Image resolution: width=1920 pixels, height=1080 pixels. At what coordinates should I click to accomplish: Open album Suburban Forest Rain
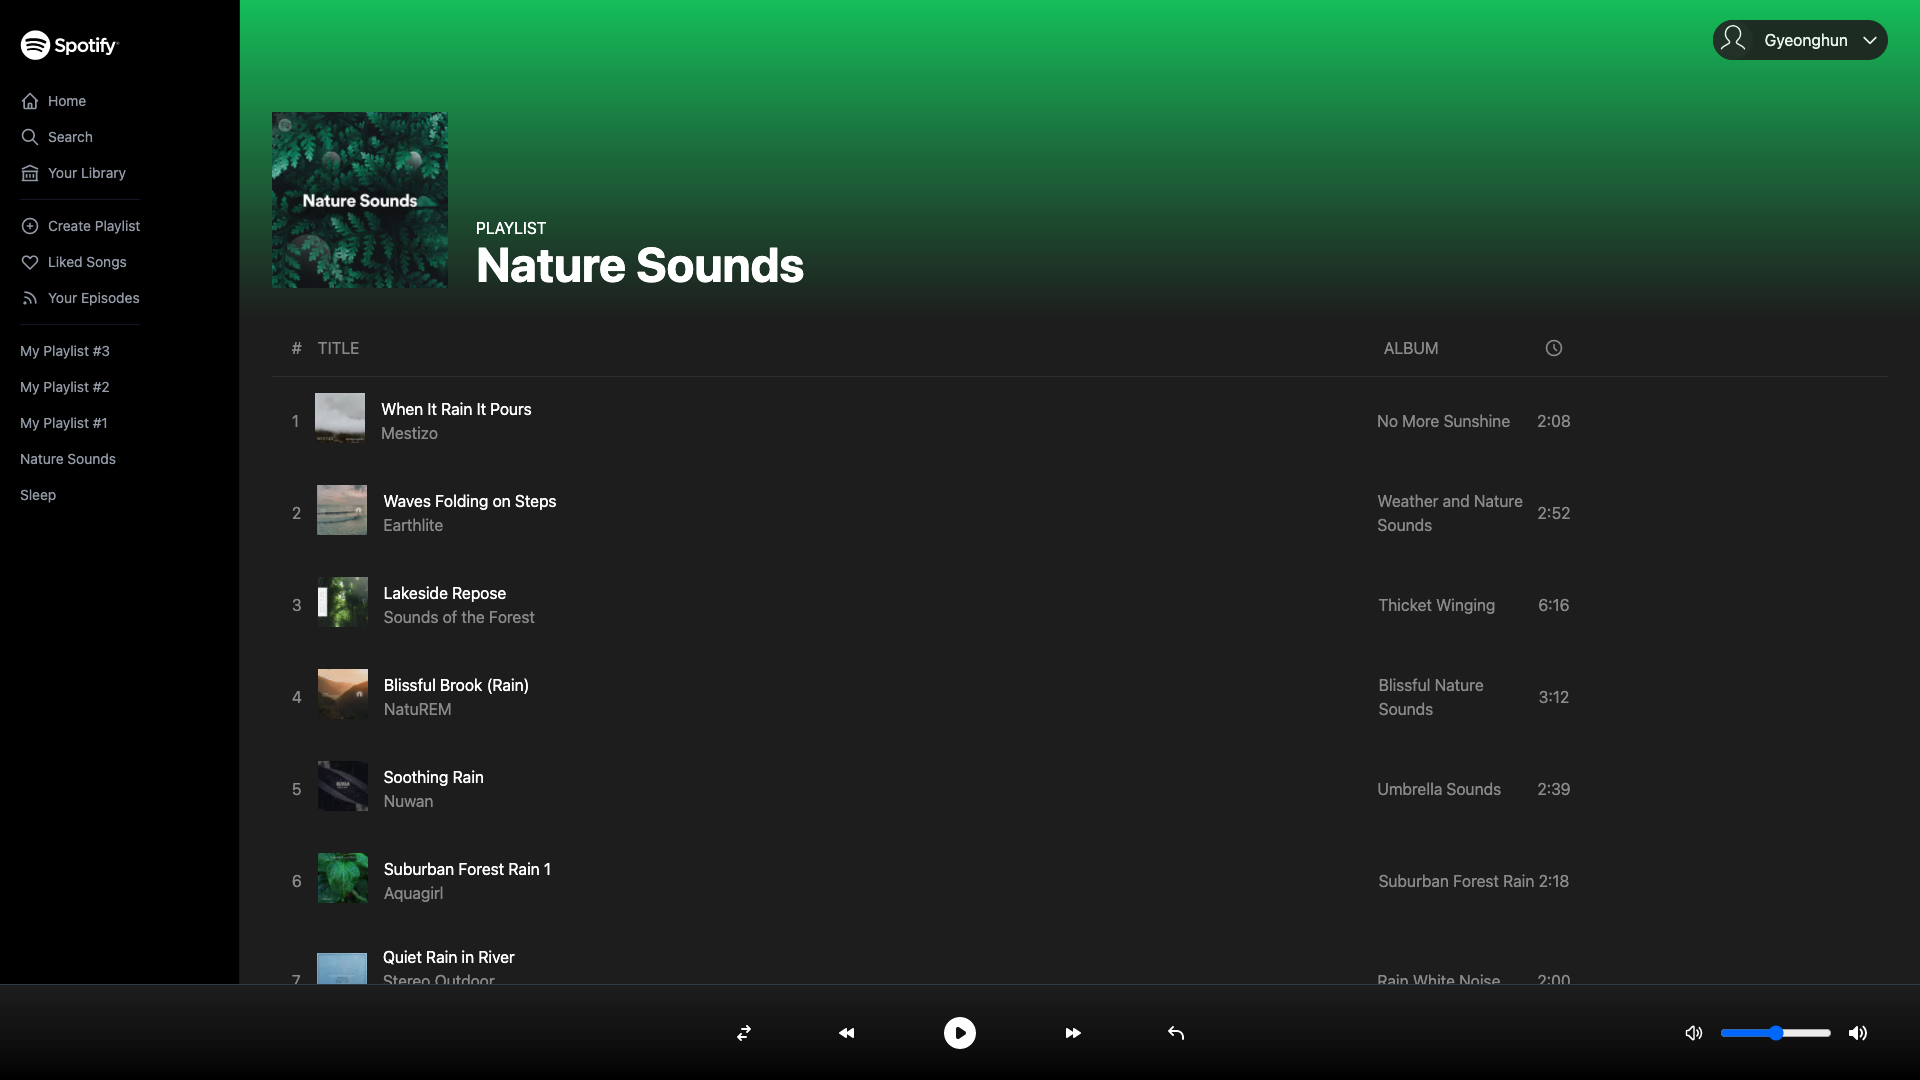tap(1456, 881)
